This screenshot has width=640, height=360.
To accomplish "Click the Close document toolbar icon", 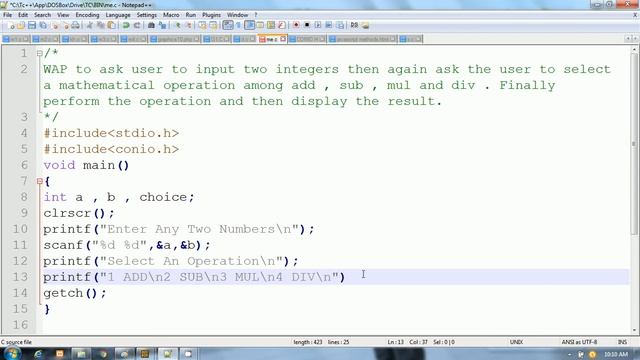I will click(55, 25).
